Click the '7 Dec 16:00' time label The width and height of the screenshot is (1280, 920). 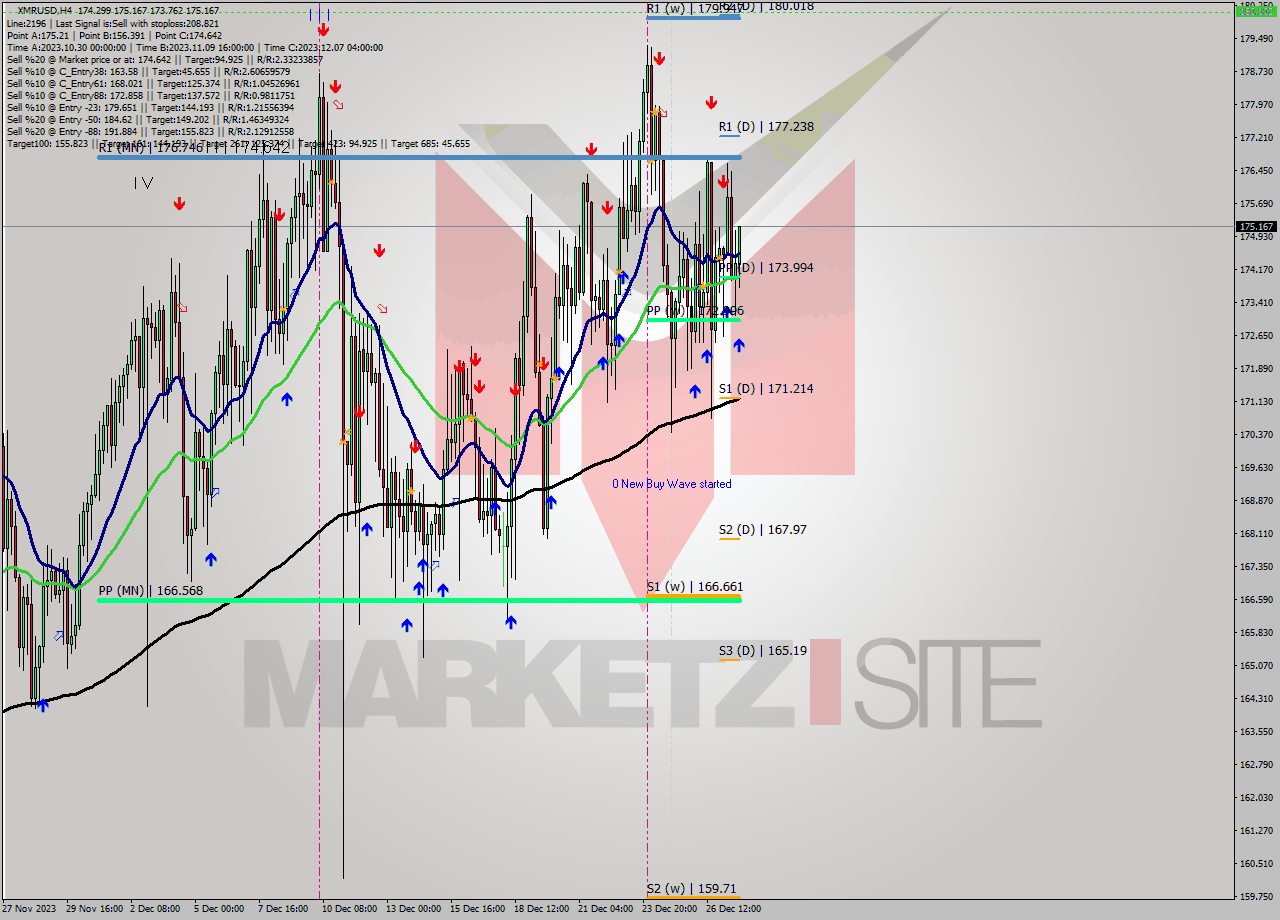[x=283, y=909]
